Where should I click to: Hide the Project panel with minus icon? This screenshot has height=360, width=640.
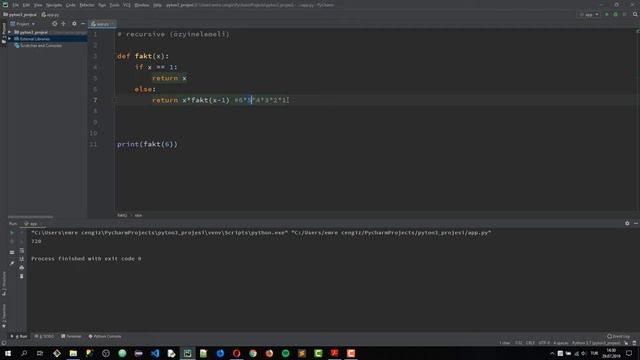click(83, 24)
